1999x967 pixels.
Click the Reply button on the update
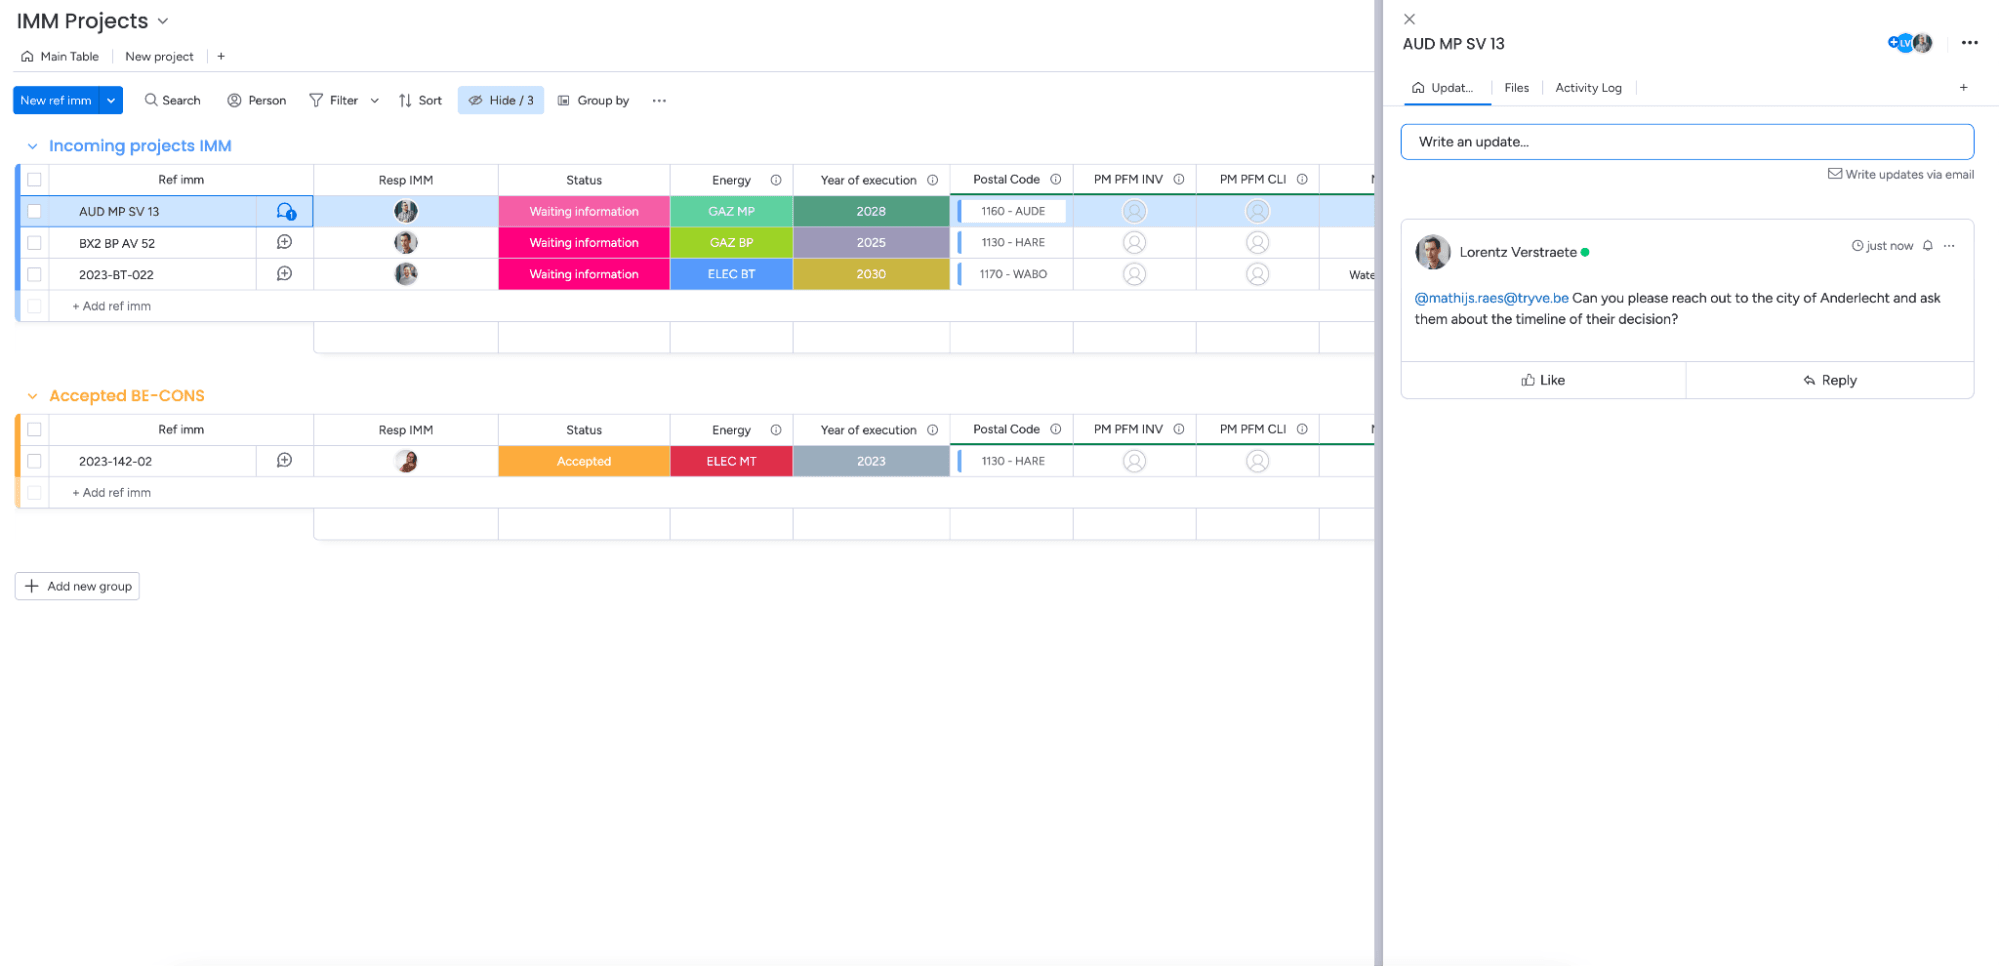(x=1829, y=380)
